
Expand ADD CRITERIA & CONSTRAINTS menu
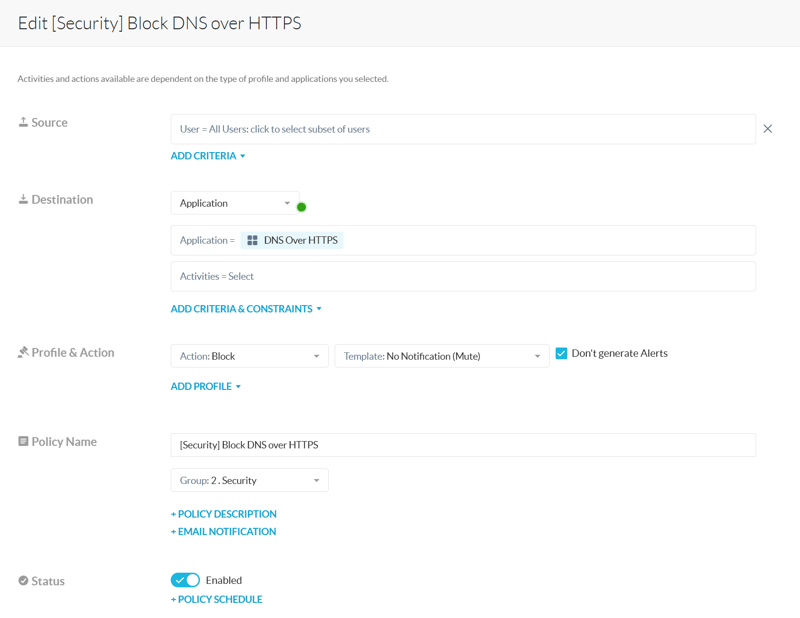tap(246, 309)
